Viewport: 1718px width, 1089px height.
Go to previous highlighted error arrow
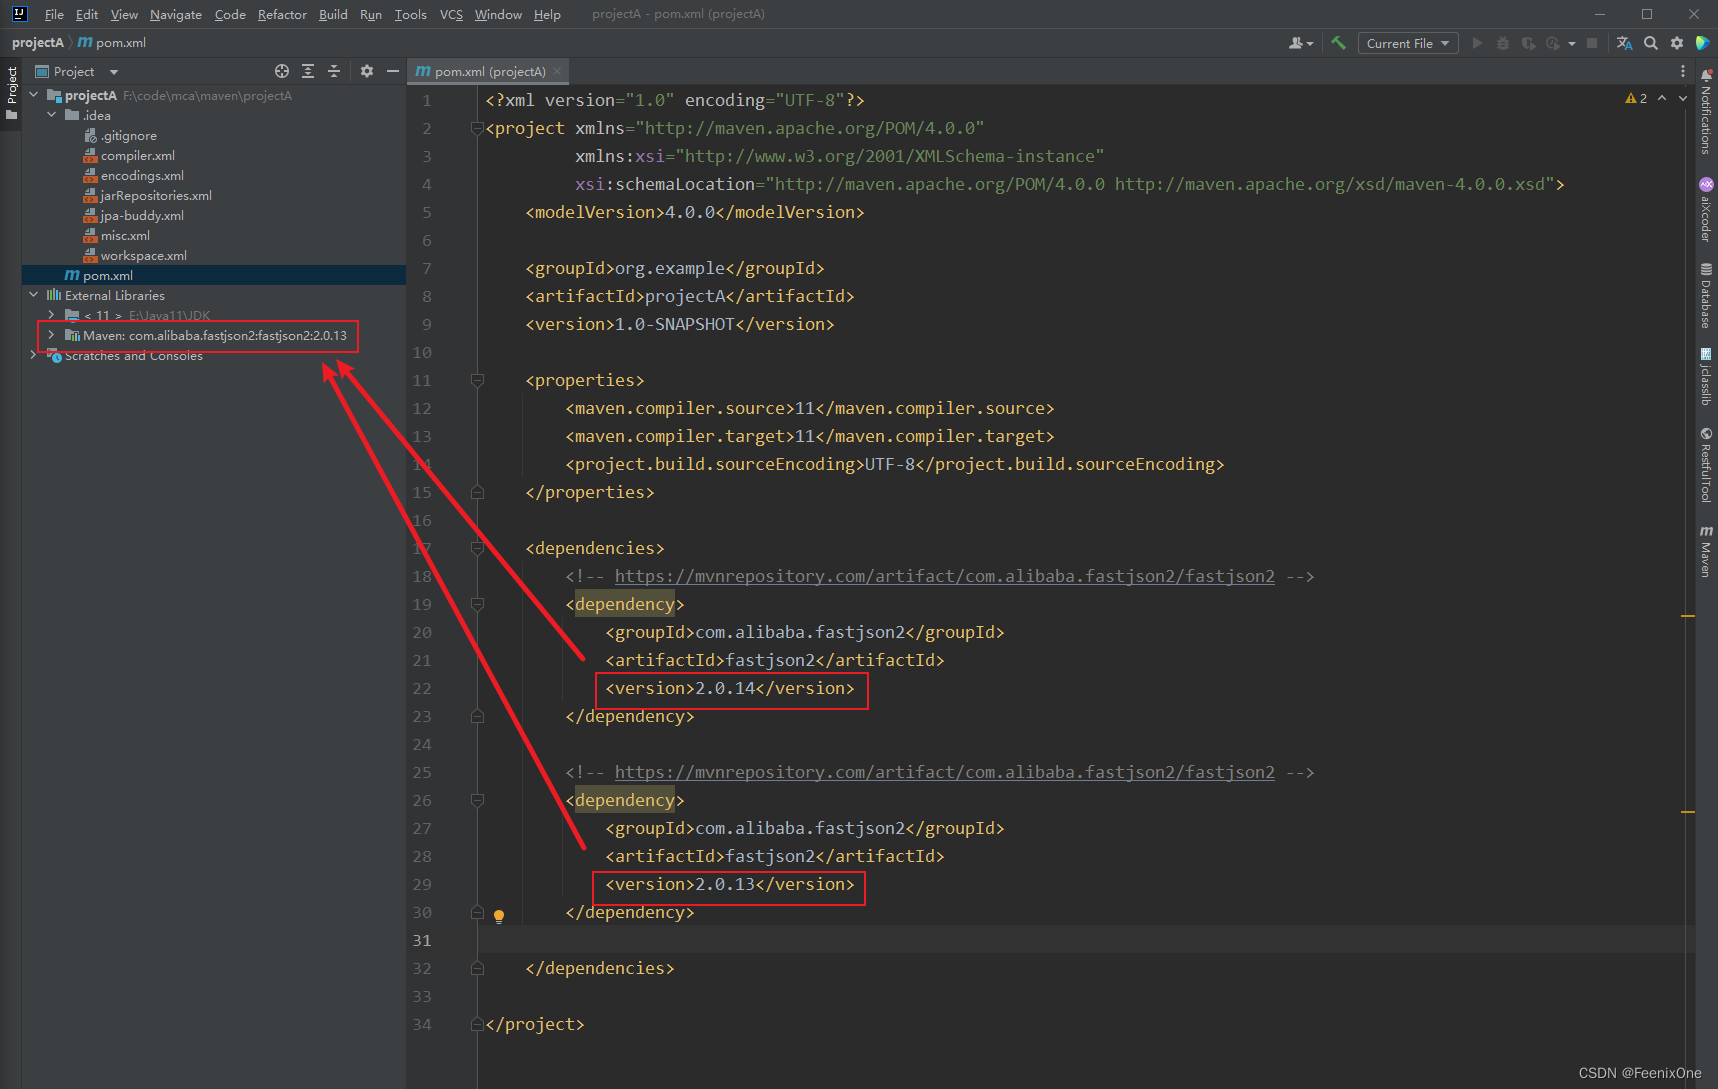coord(1662,98)
